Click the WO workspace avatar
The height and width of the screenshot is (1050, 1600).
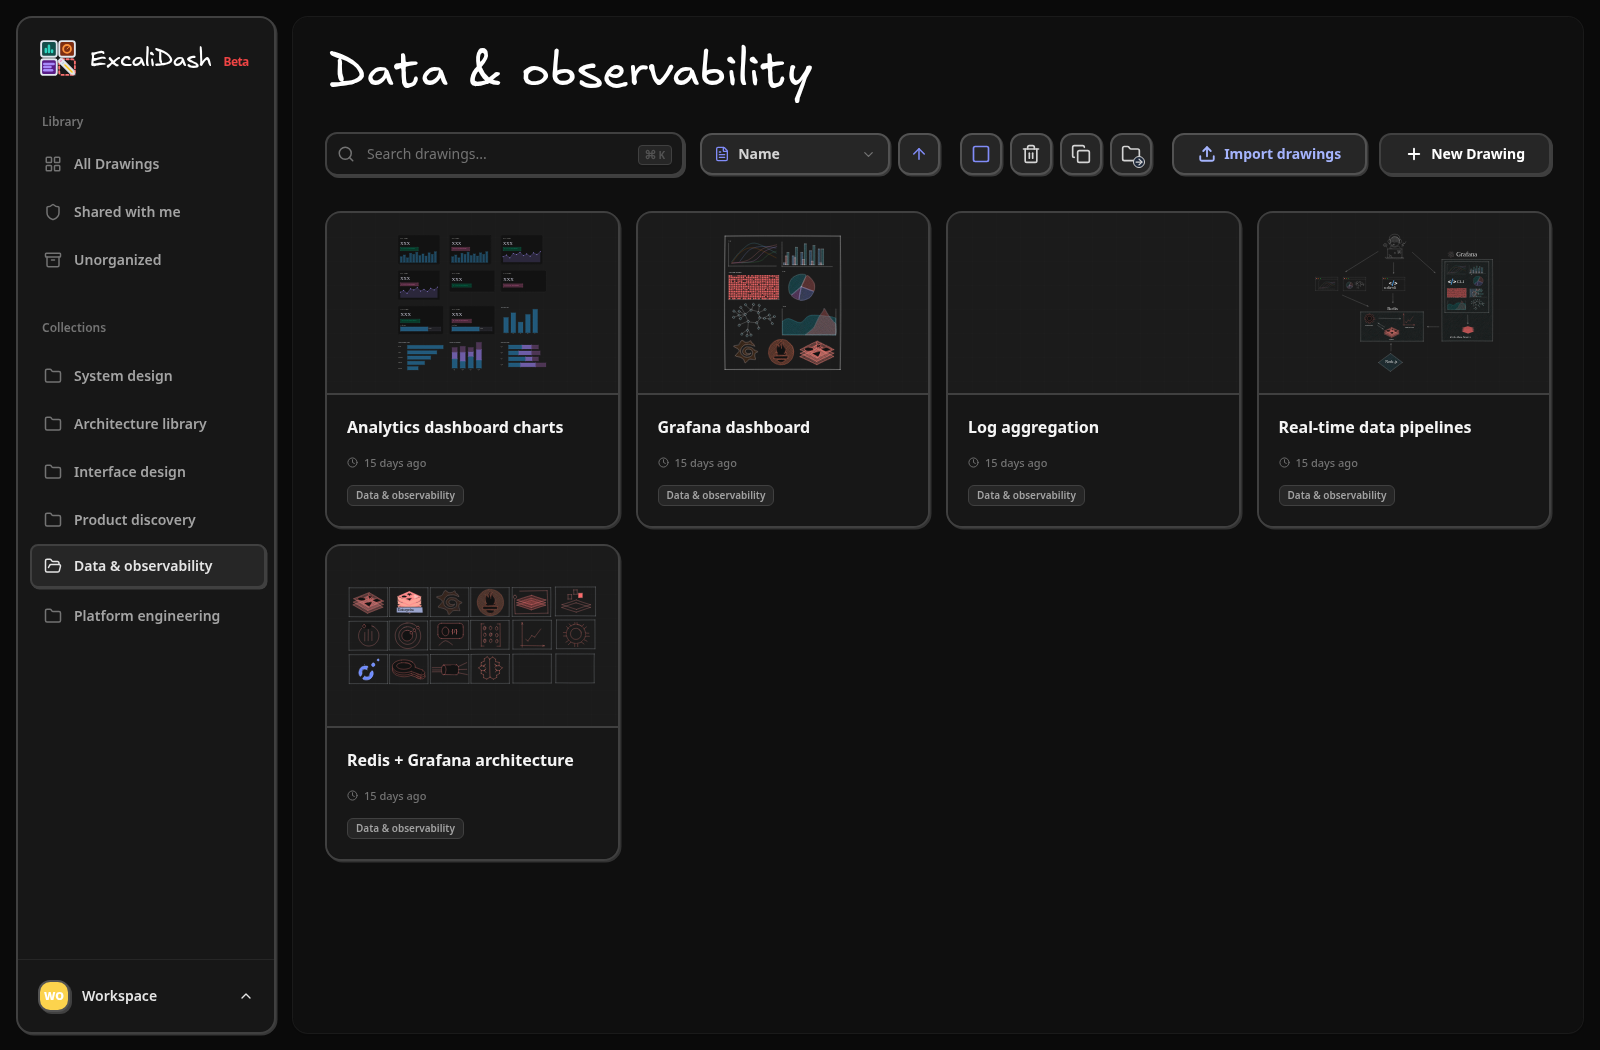pyautogui.click(x=54, y=996)
